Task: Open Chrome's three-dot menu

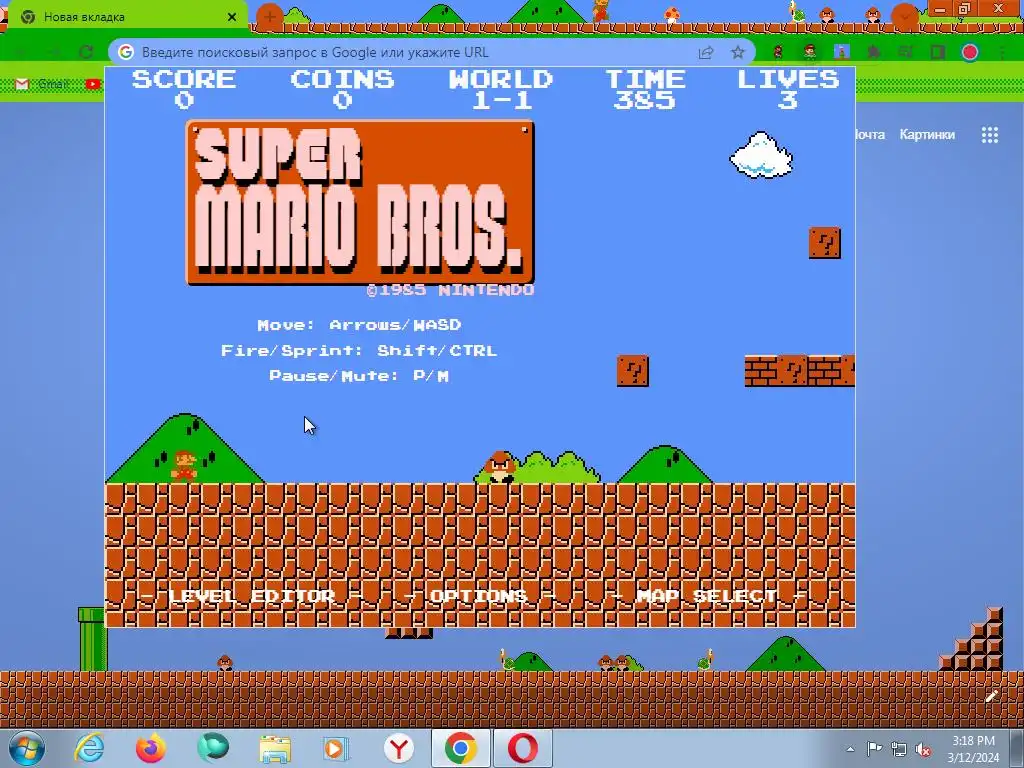Action: [1002, 52]
